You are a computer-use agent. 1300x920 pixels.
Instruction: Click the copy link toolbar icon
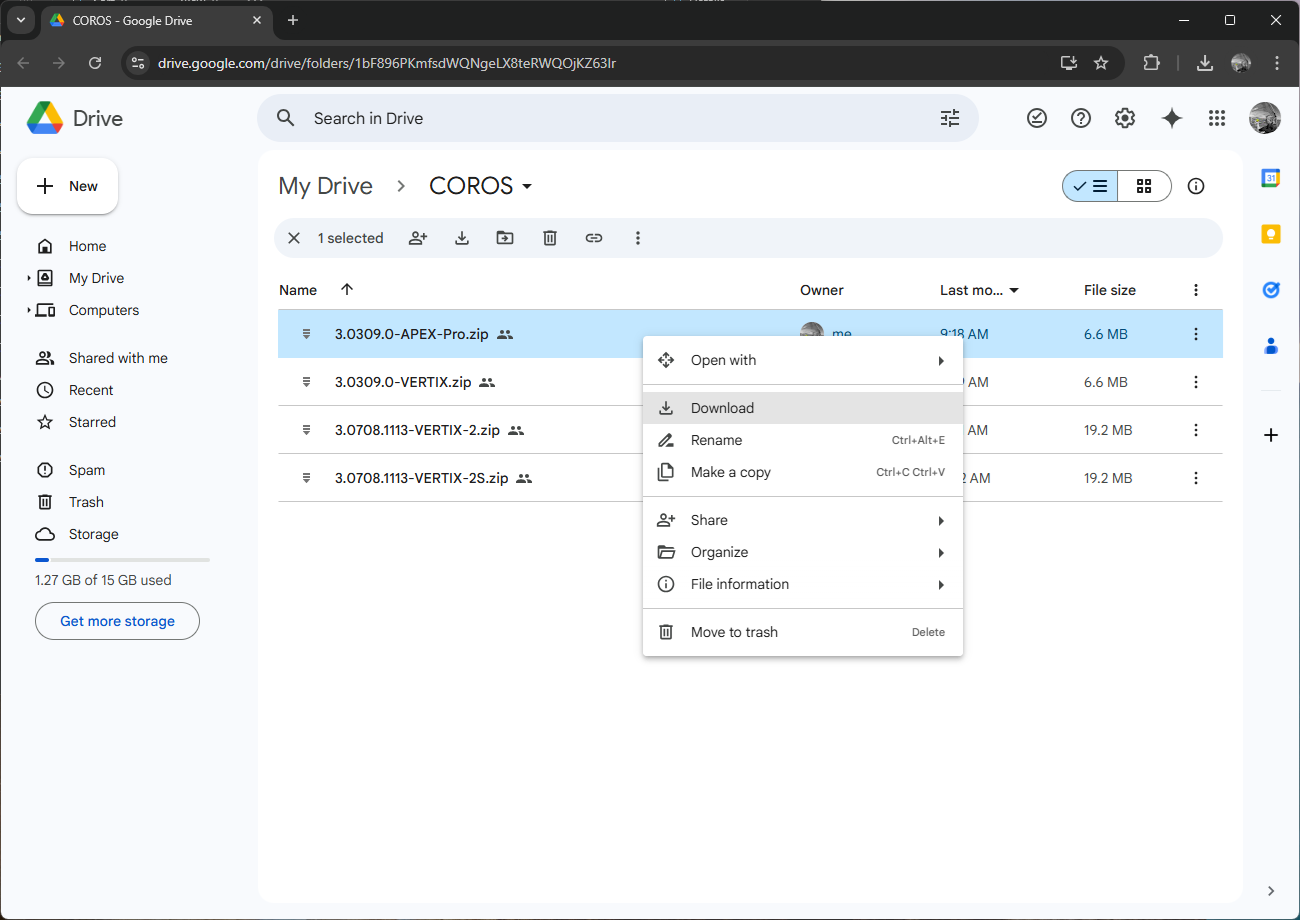pos(594,238)
